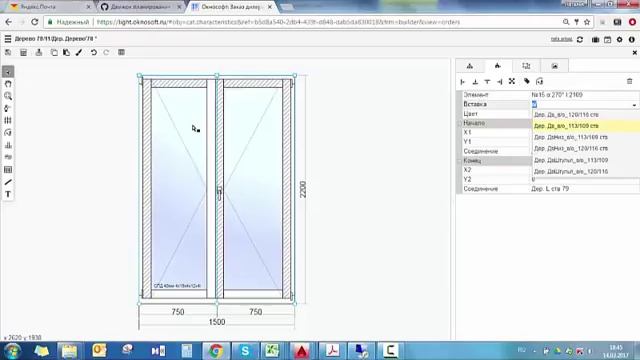Select the ruler dimension tool
This screenshot has width=640, height=360.
(x=8, y=157)
